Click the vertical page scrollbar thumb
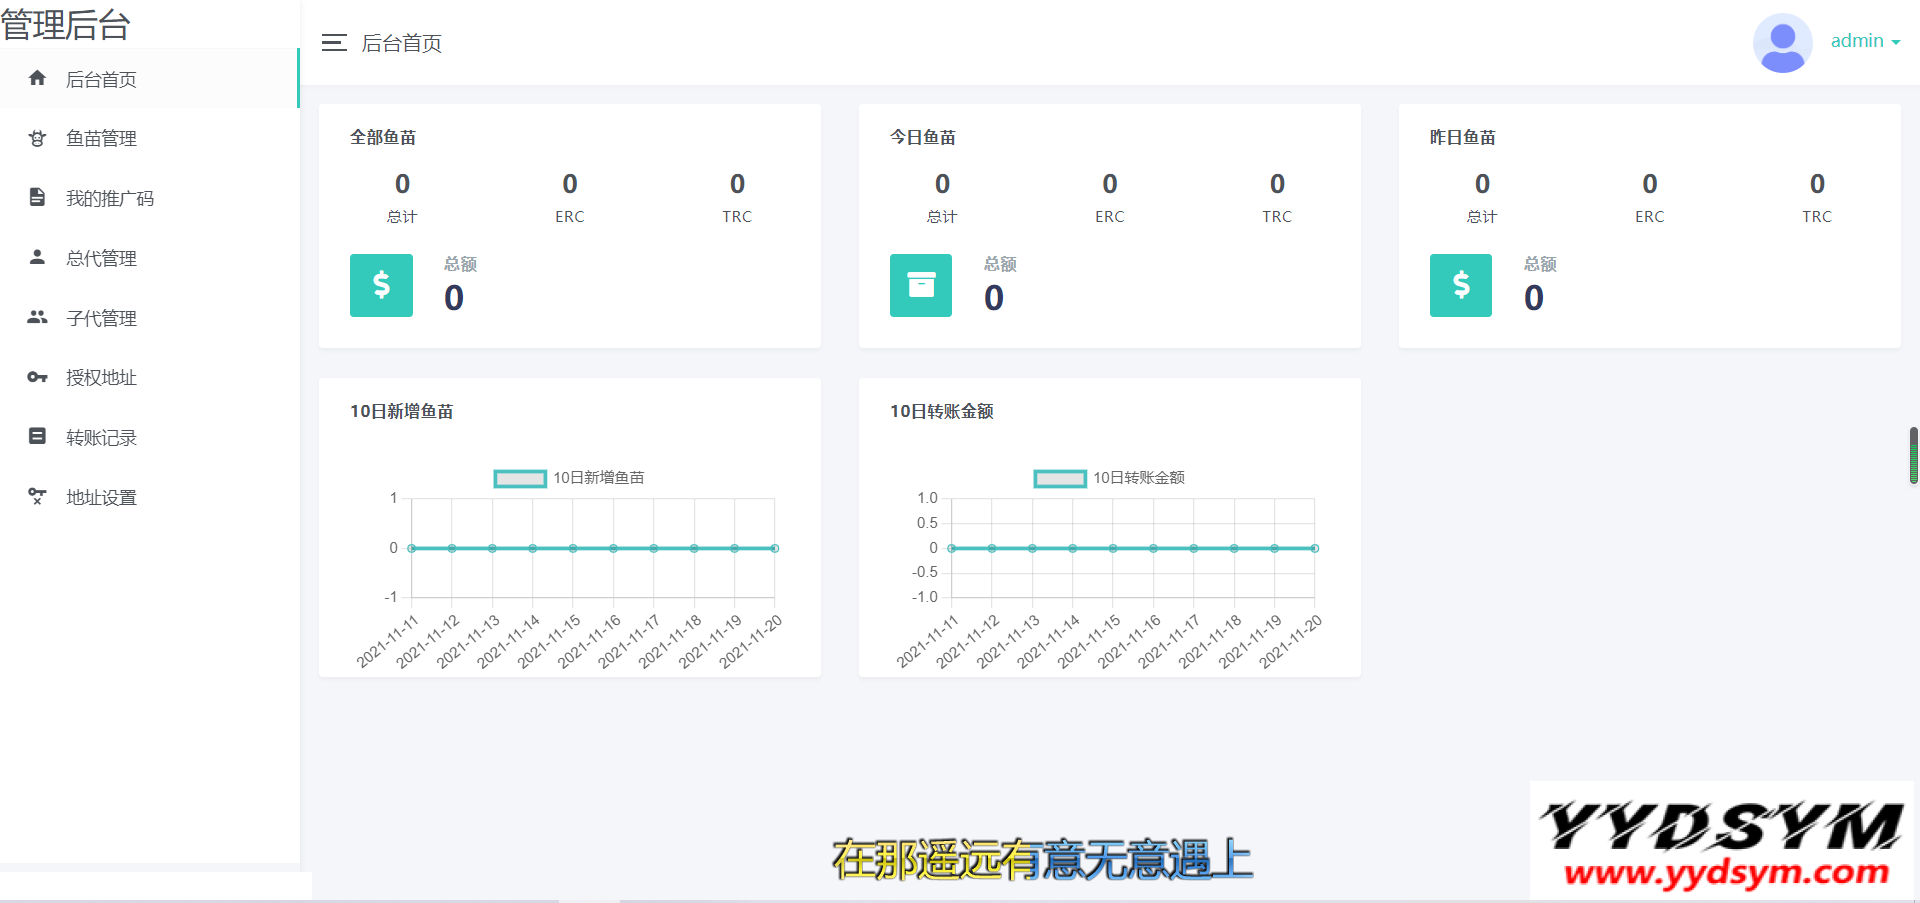The width and height of the screenshot is (1920, 903). tap(1913, 455)
